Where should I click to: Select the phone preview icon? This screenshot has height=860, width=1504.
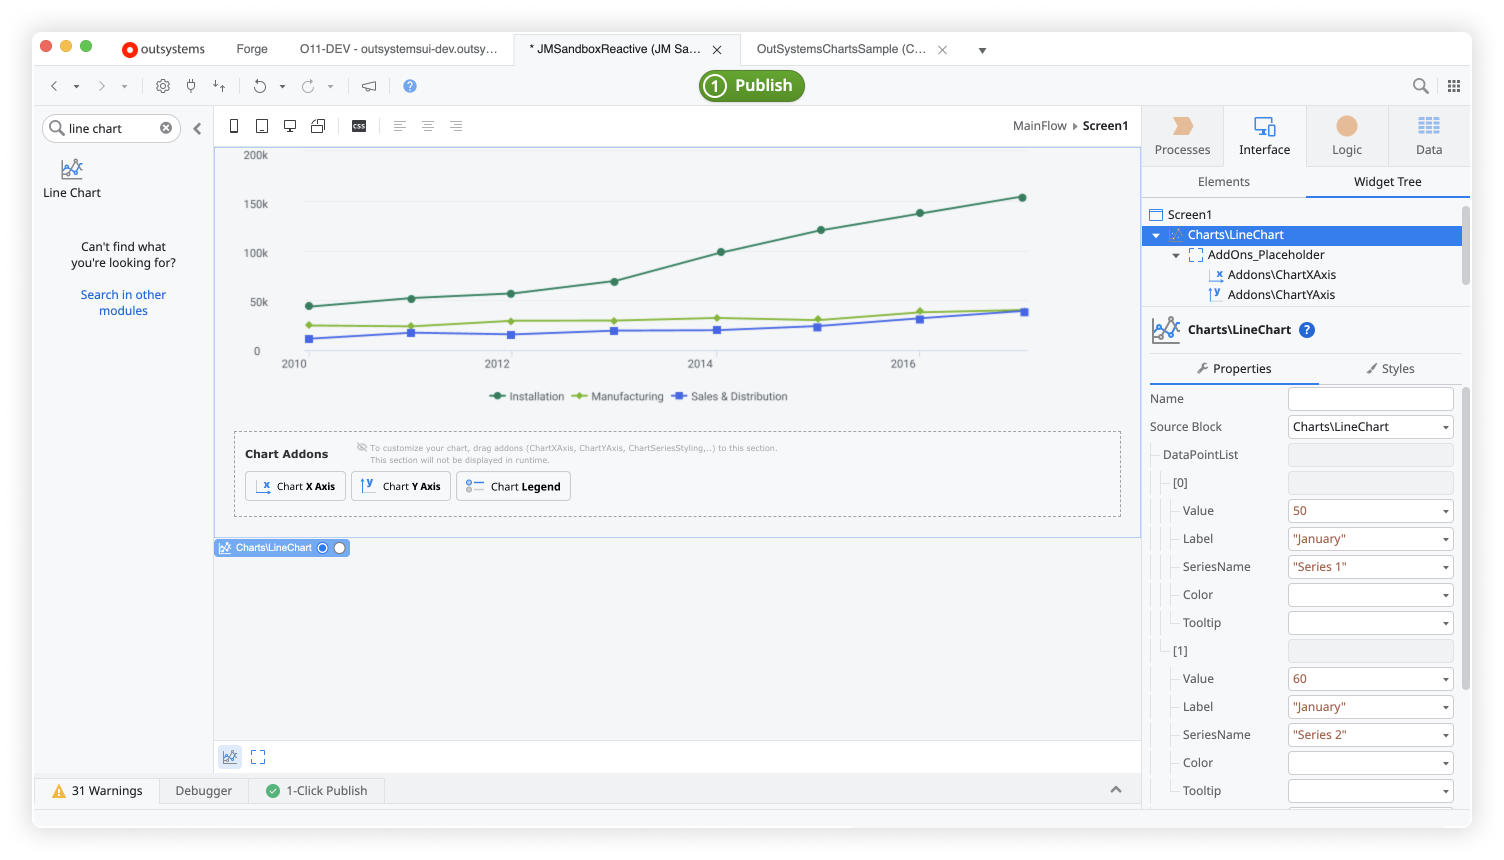point(233,125)
